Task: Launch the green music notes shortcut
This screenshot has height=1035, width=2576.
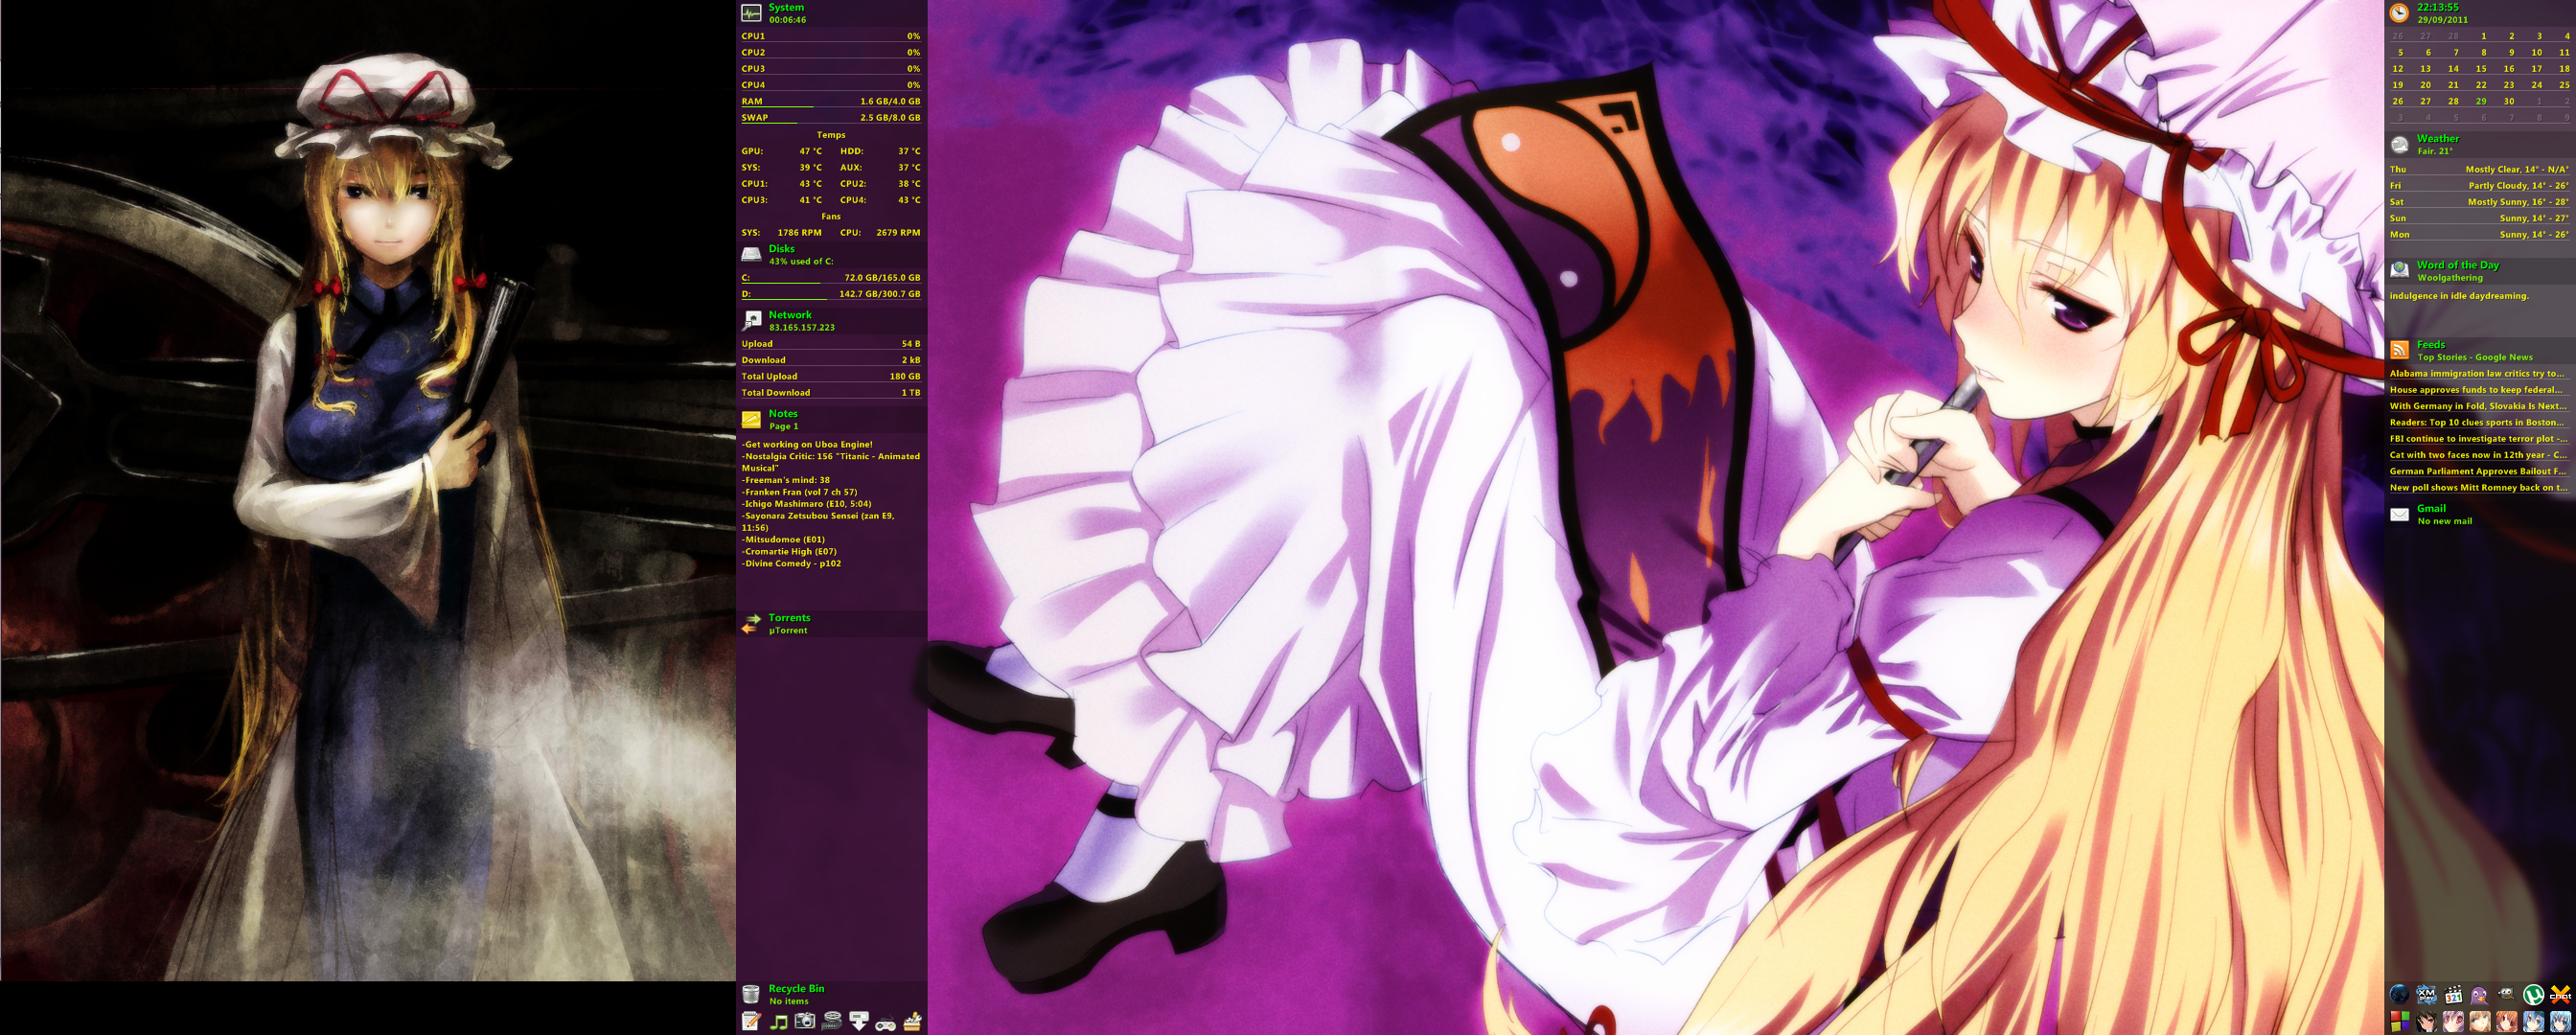Action: tap(778, 1021)
